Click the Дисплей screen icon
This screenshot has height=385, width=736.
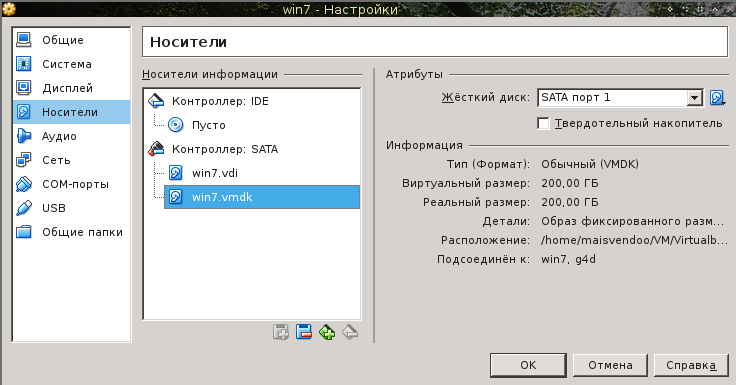tap(23, 88)
